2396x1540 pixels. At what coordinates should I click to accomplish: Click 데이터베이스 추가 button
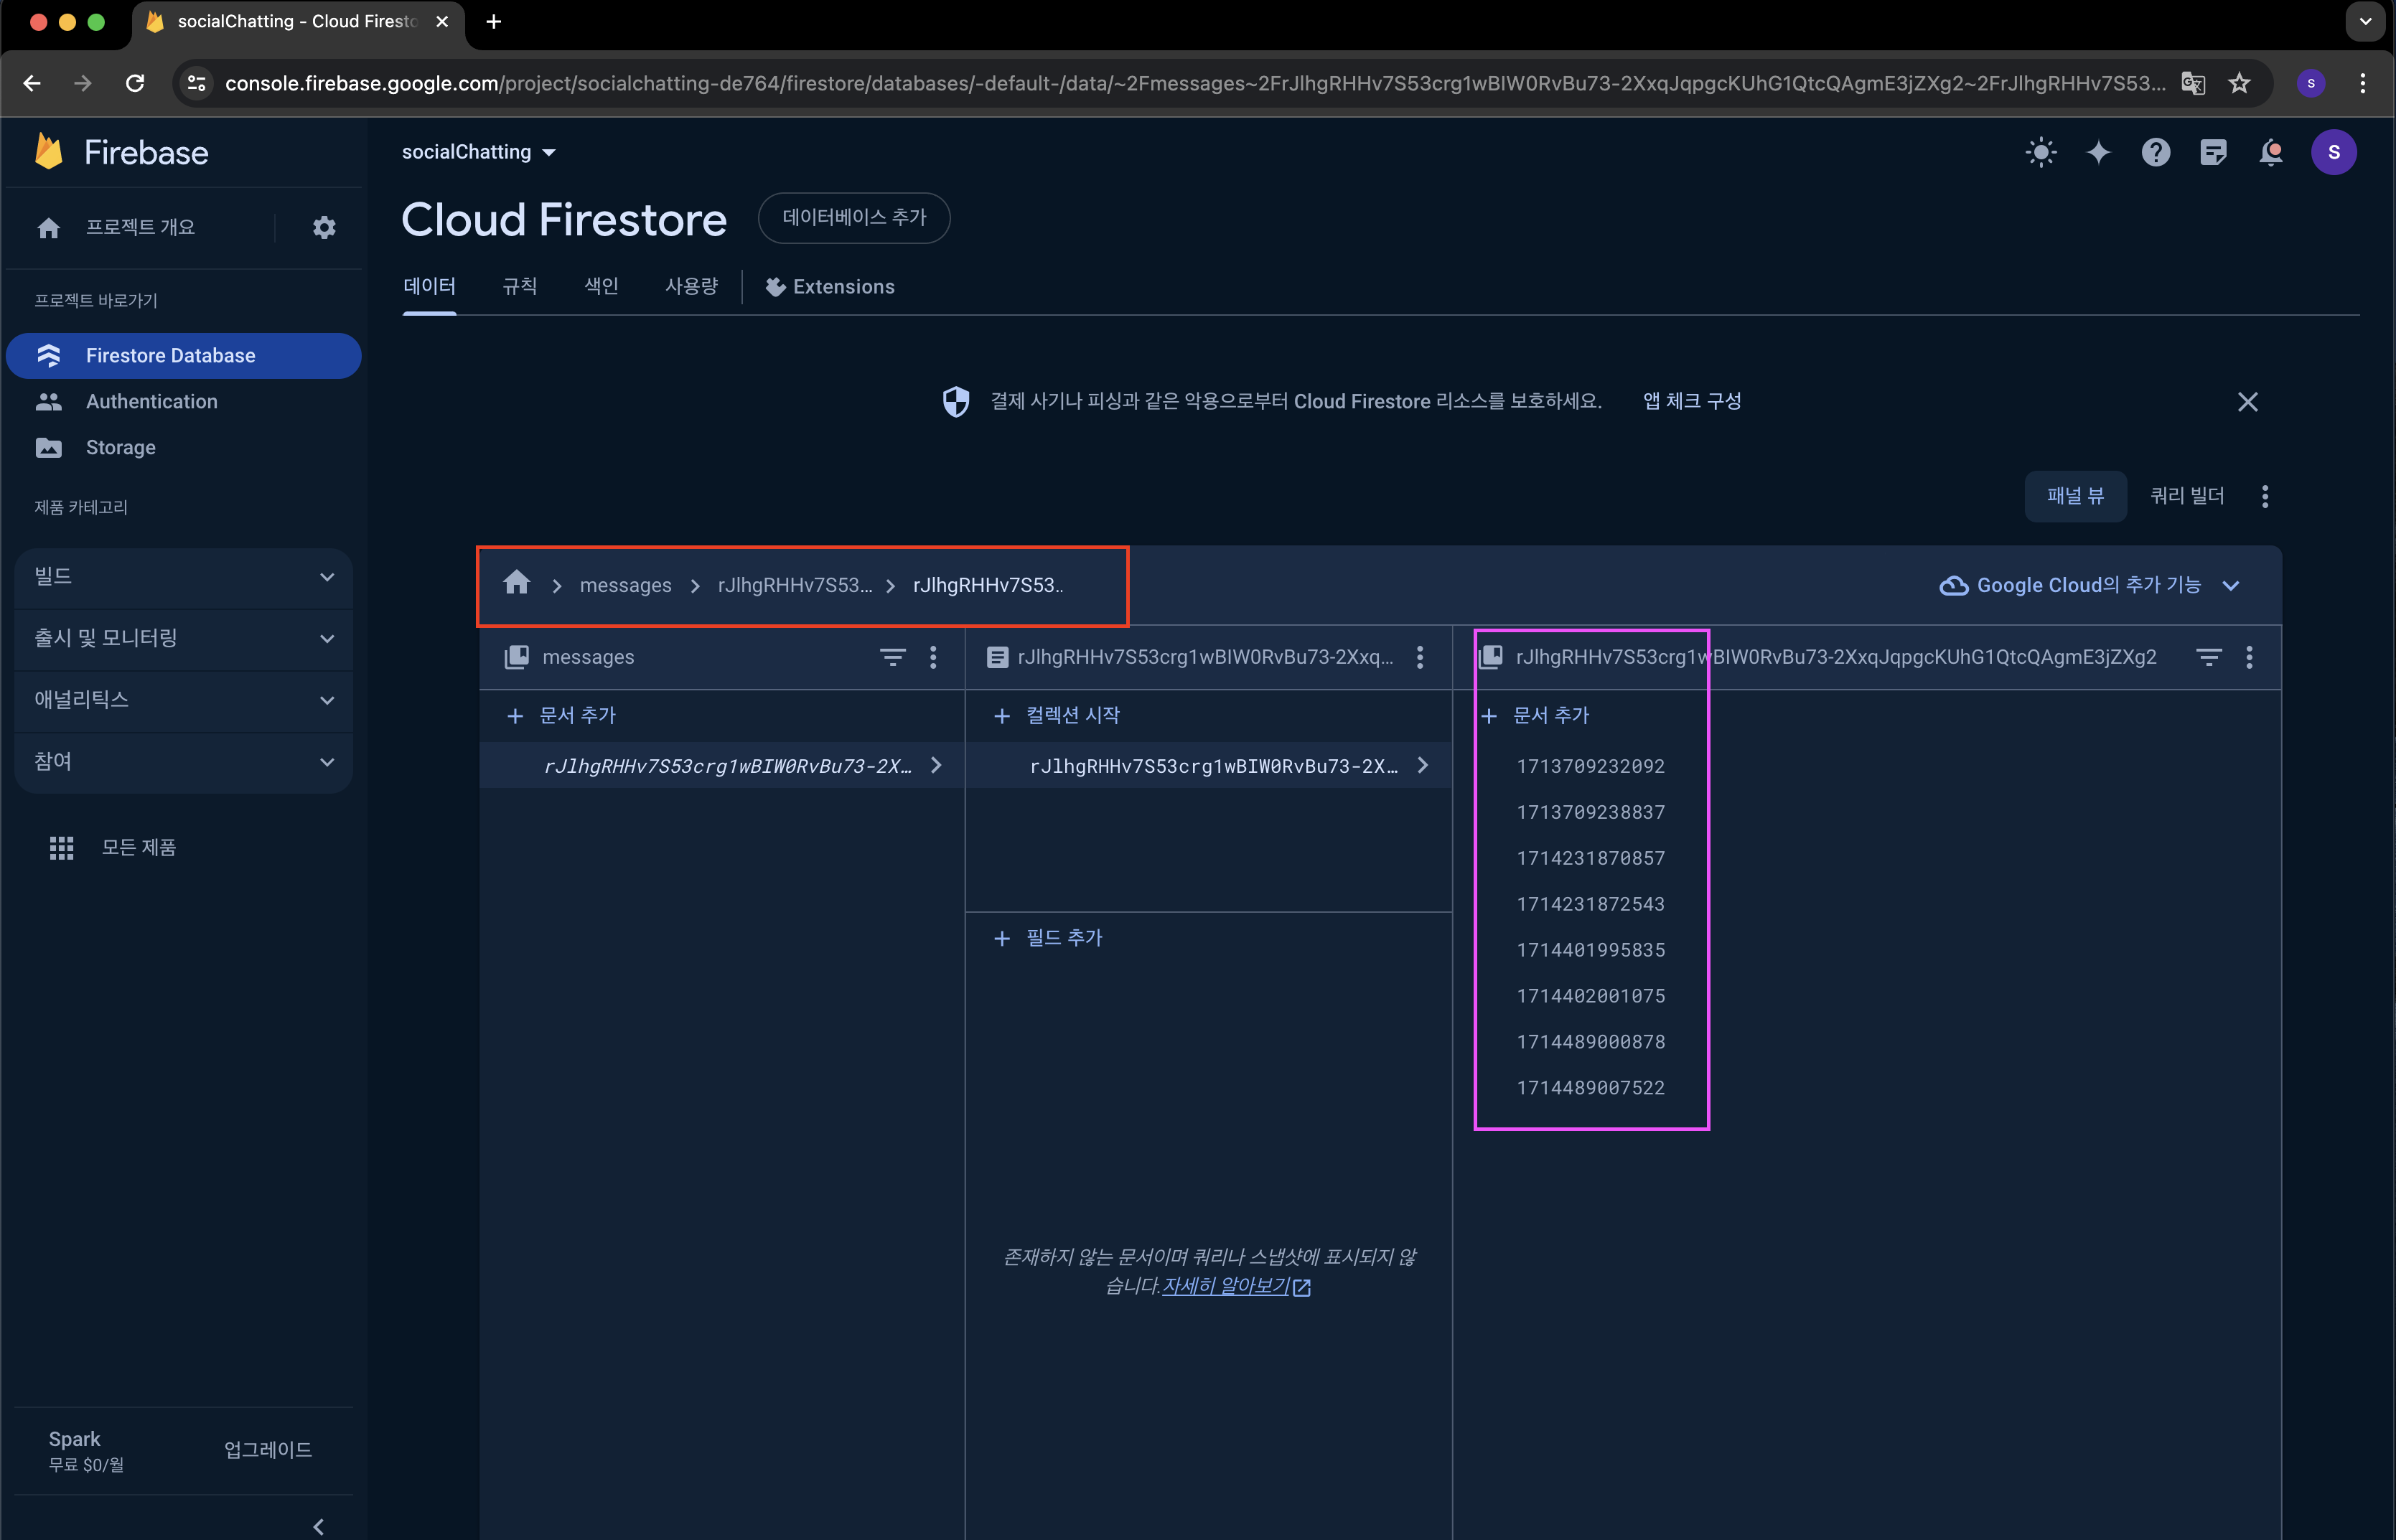(x=853, y=218)
